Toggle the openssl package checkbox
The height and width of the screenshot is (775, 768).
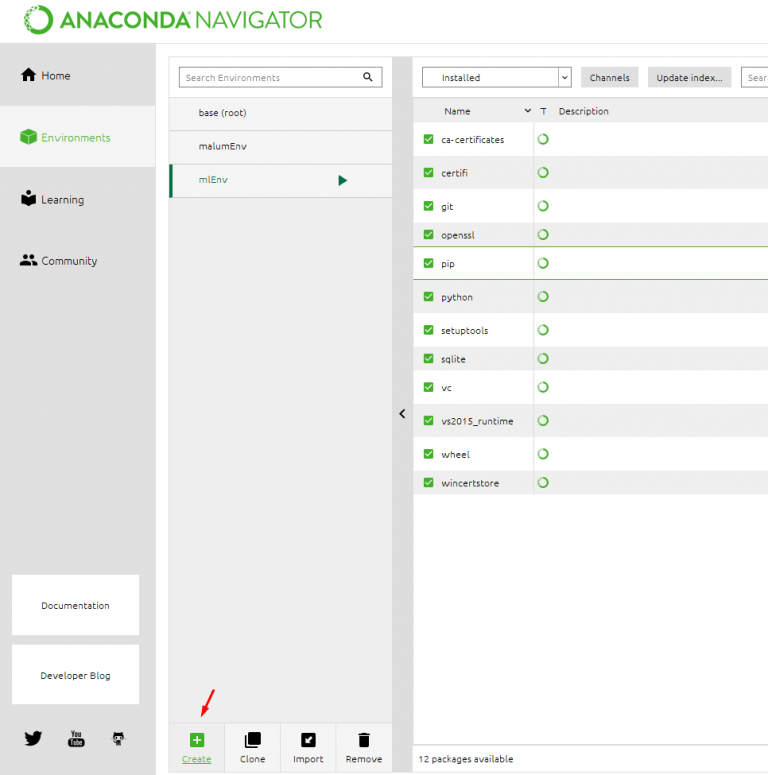coord(428,235)
